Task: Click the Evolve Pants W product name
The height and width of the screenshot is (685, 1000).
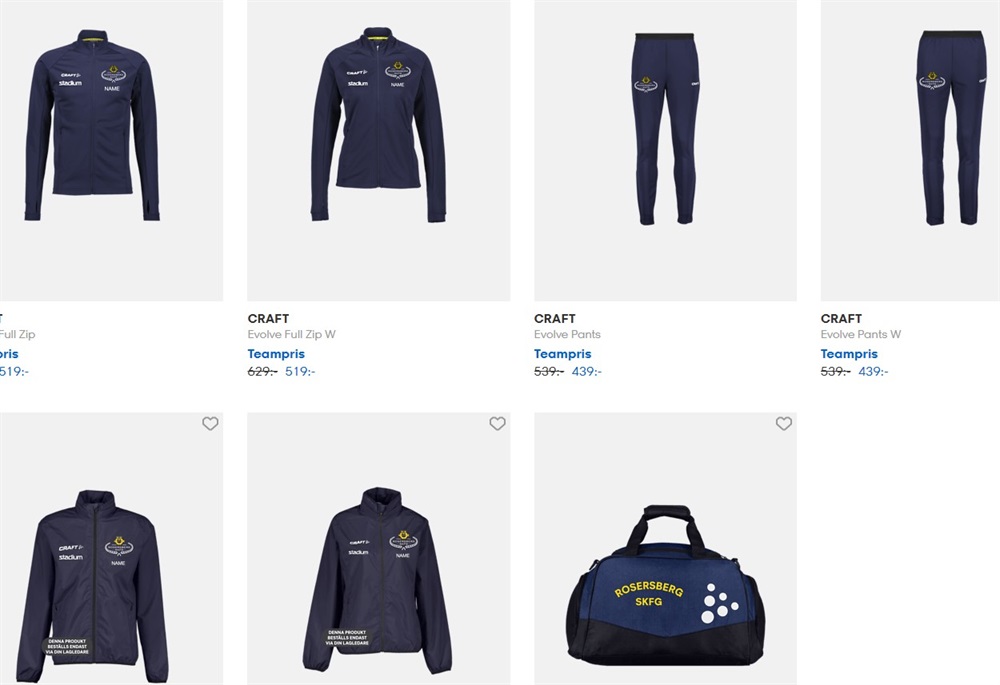Action: pos(860,334)
